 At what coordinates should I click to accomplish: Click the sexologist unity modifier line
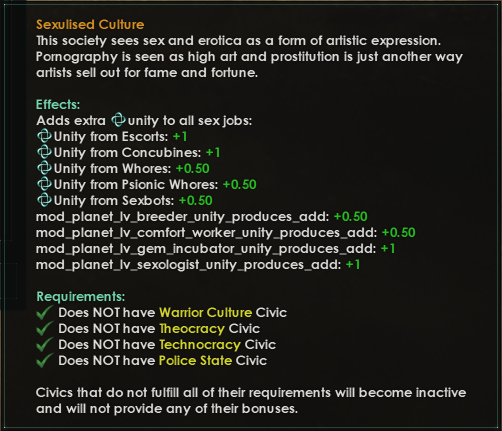point(198,265)
